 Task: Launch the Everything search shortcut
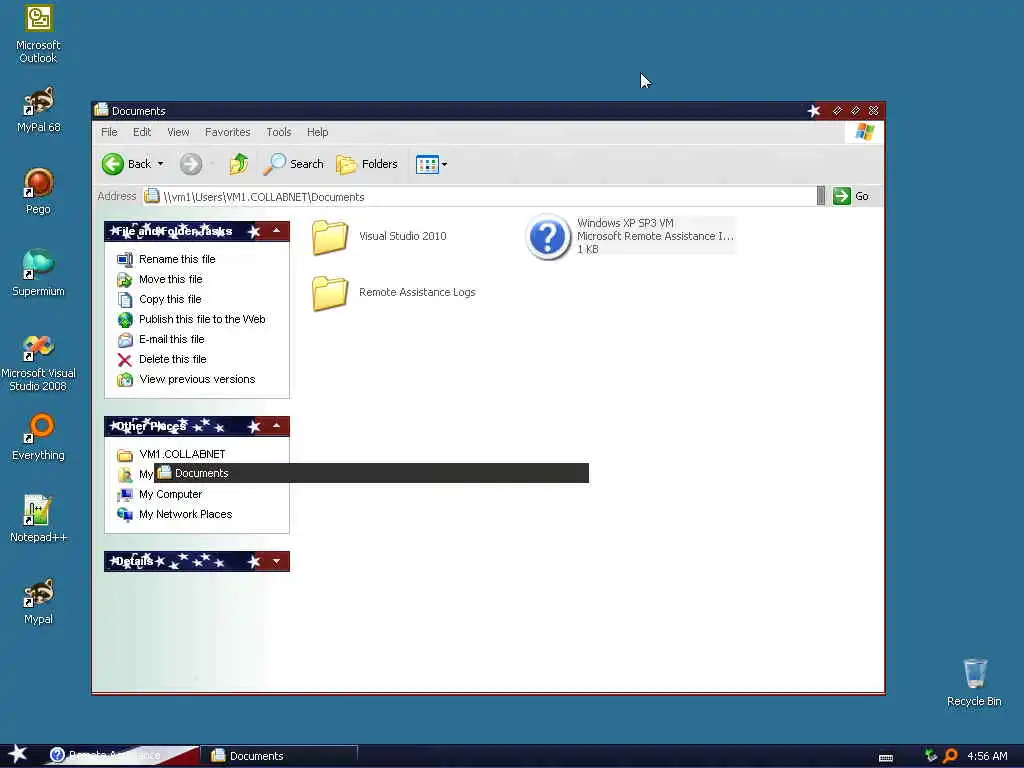pyautogui.click(x=38, y=438)
